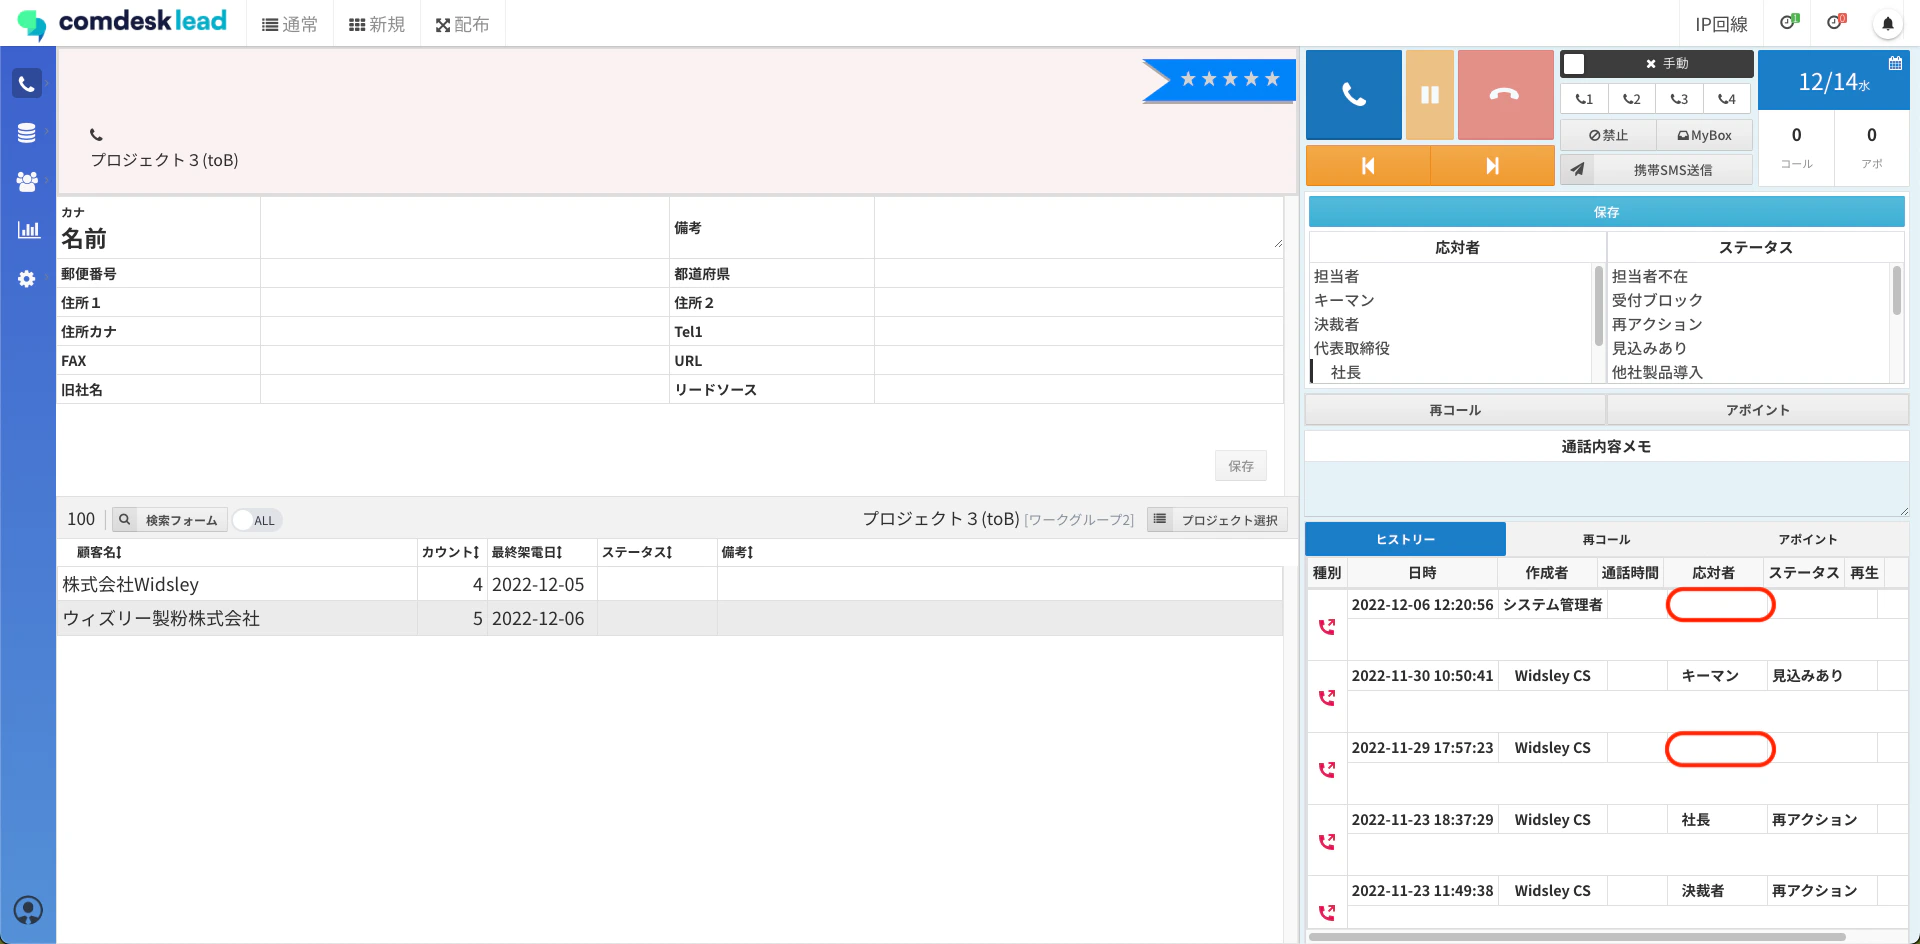Select the ウィズリー製粉株式会社 customer row

(x=670, y=618)
